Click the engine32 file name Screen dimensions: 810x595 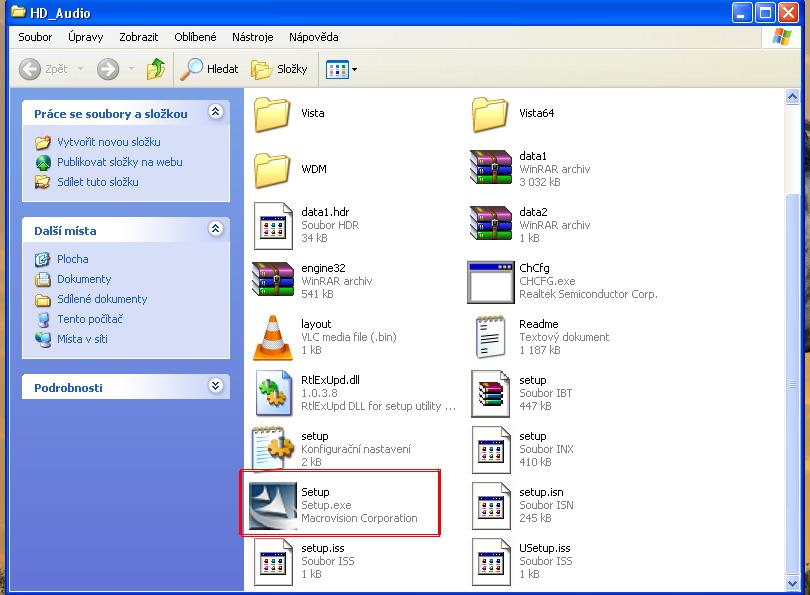[x=323, y=269]
